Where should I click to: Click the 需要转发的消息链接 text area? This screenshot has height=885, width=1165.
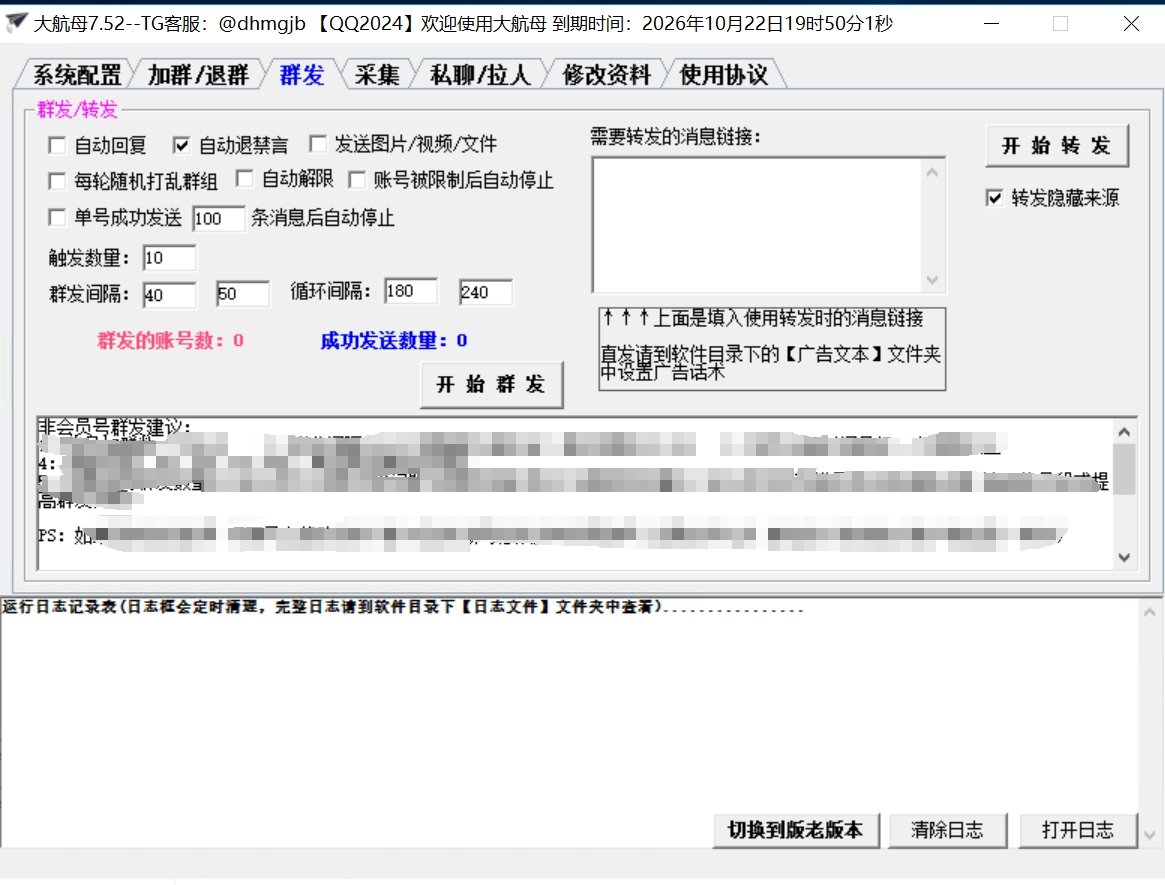click(x=758, y=225)
